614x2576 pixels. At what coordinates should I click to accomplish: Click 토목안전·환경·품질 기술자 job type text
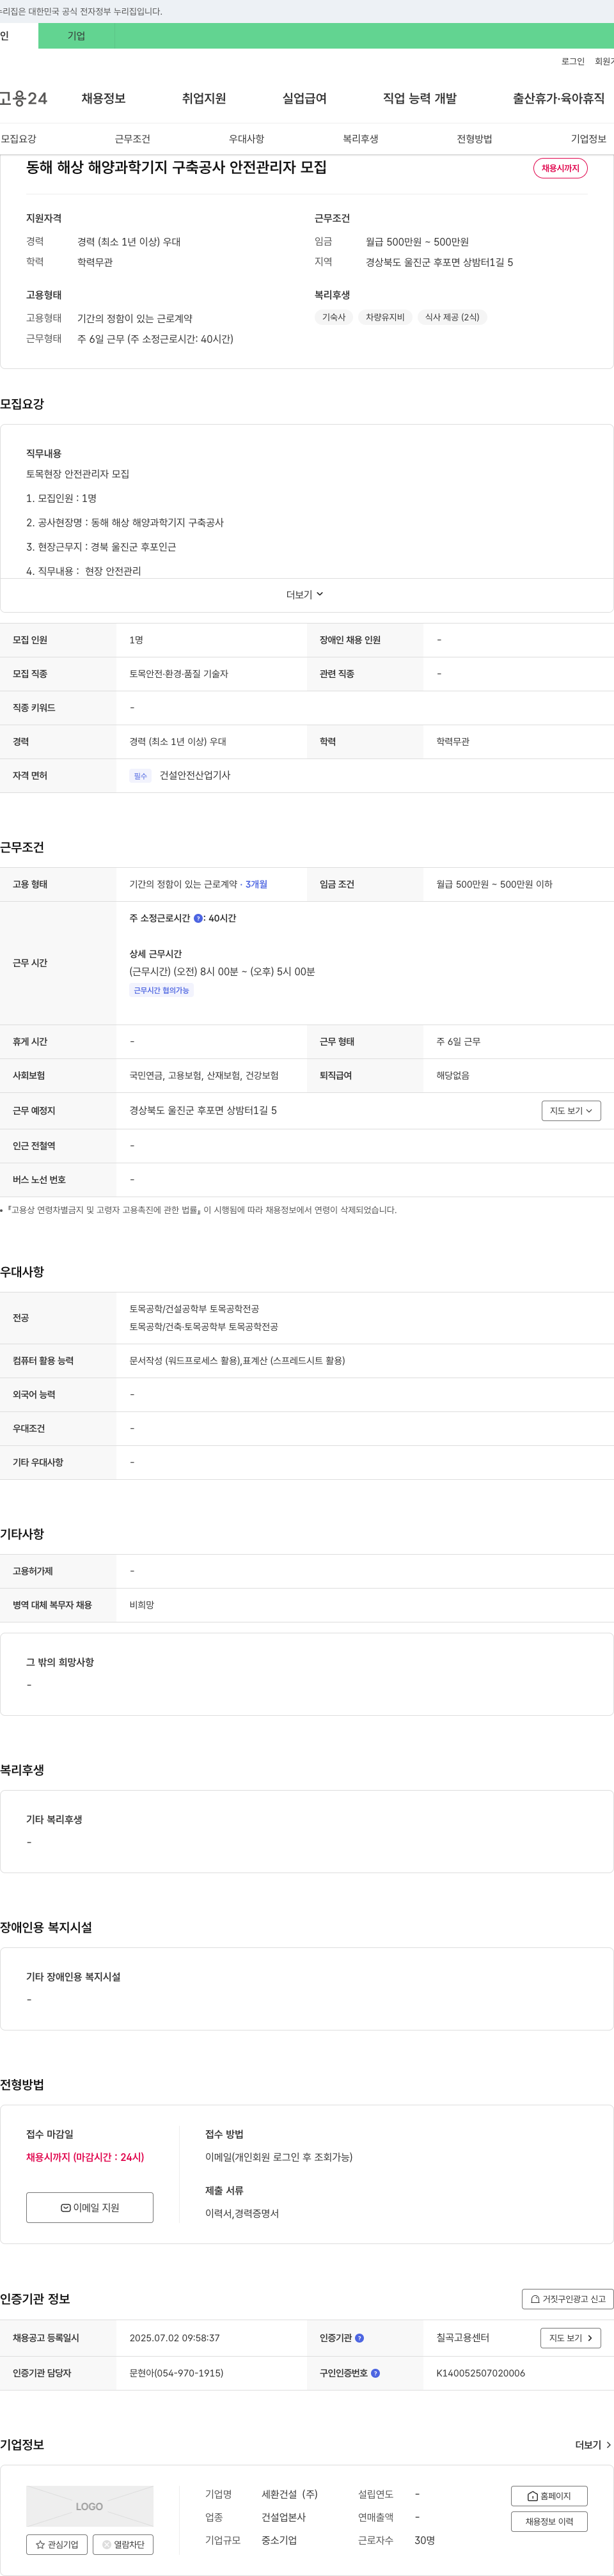click(179, 674)
